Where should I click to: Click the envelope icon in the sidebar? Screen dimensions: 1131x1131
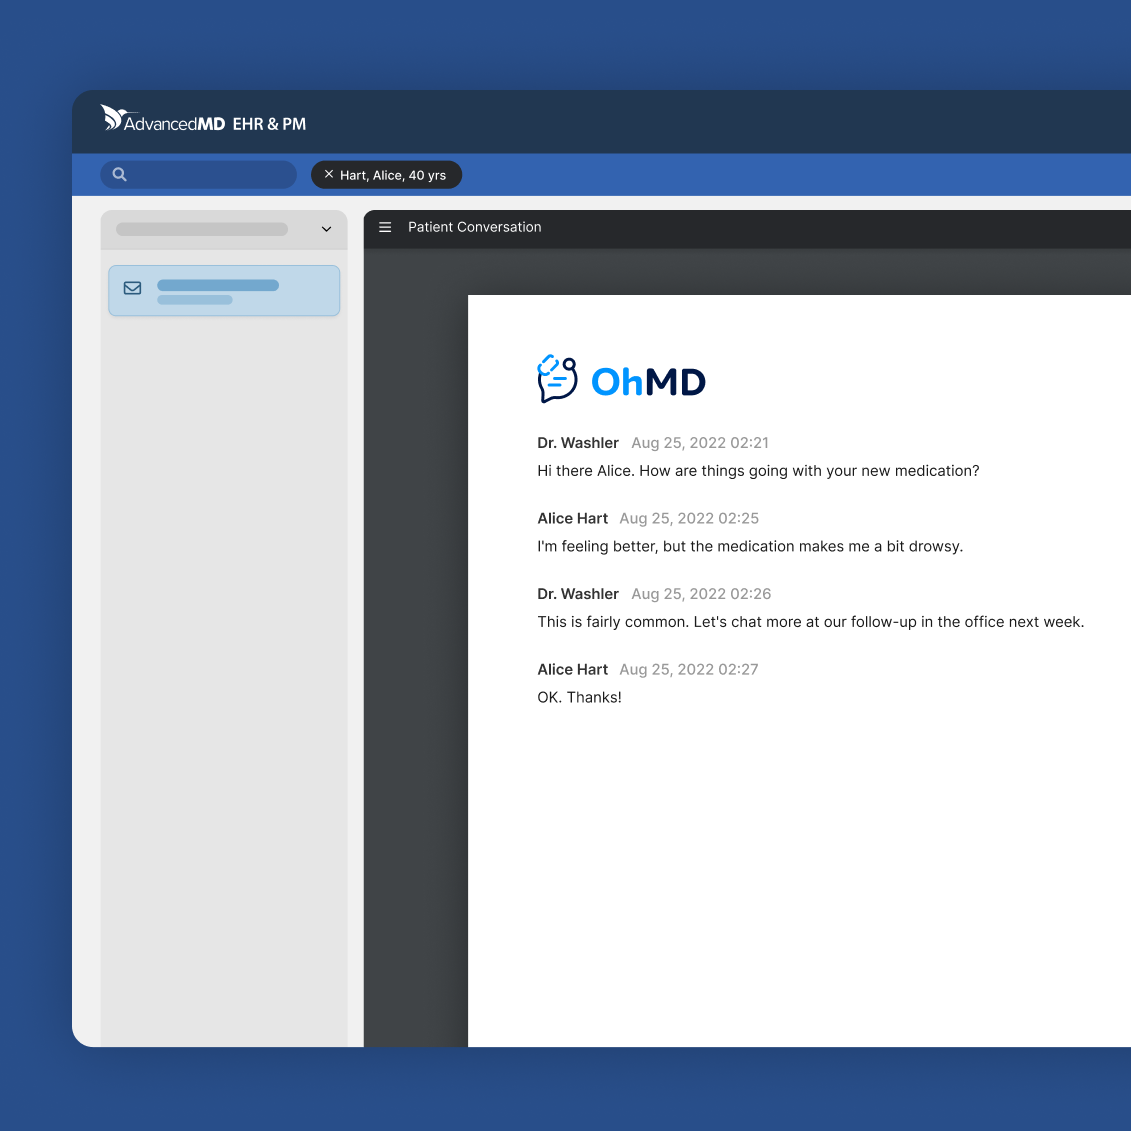(132, 288)
